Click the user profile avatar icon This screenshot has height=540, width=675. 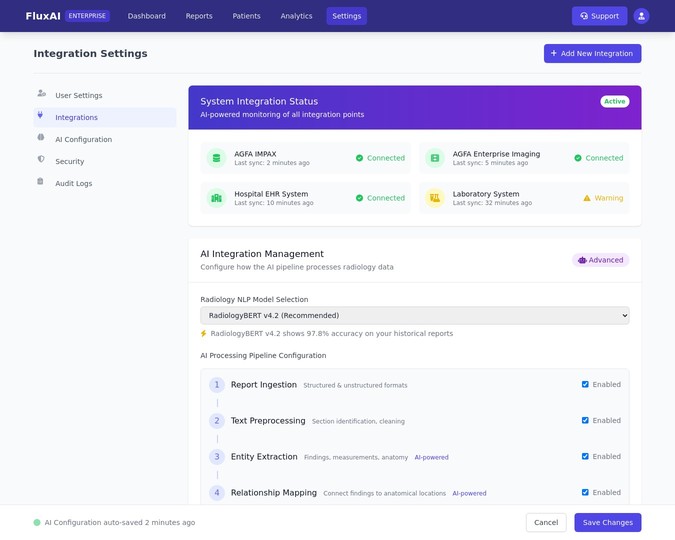[x=641, y=16]
